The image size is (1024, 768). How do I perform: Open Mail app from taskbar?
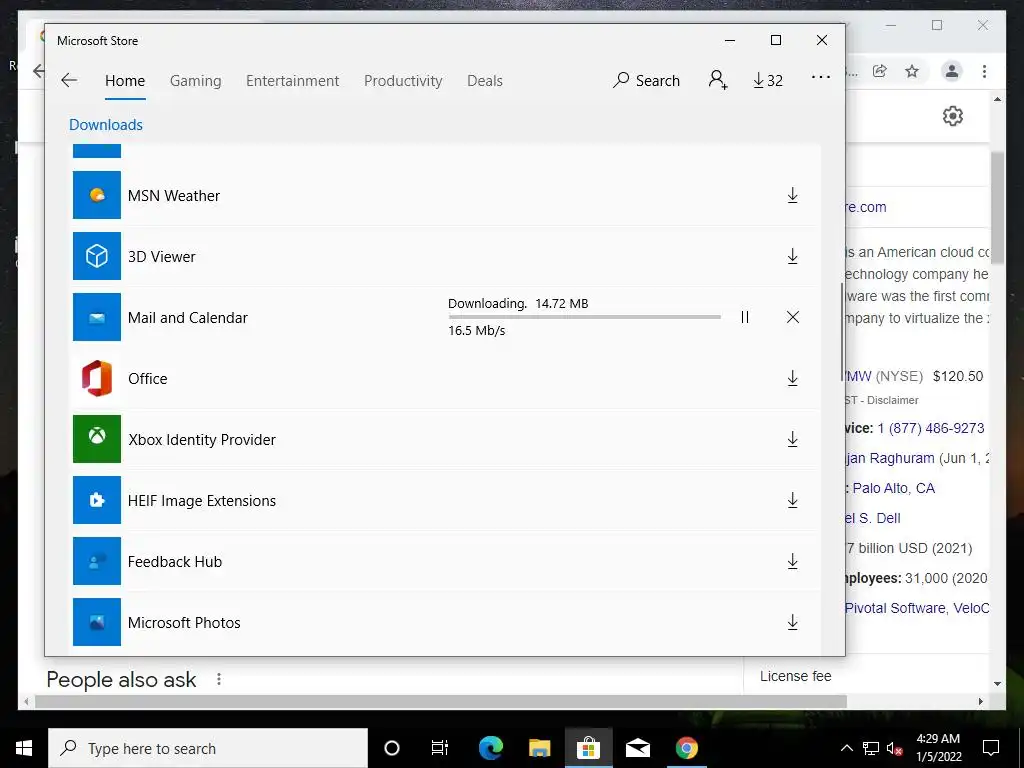[x=637, y=748]
